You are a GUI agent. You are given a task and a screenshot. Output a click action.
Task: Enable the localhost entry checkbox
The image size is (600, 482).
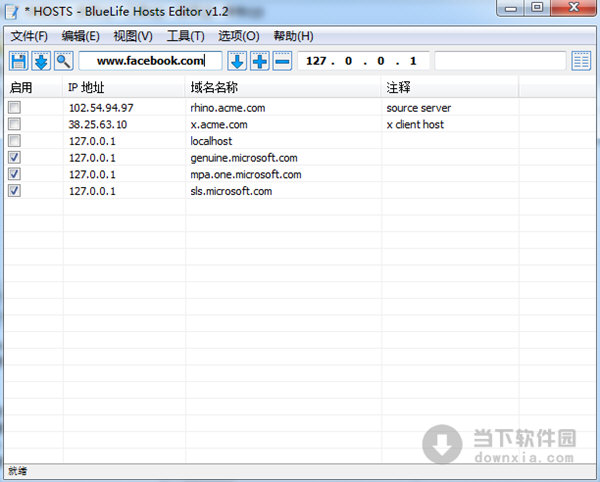click(15, 141)
